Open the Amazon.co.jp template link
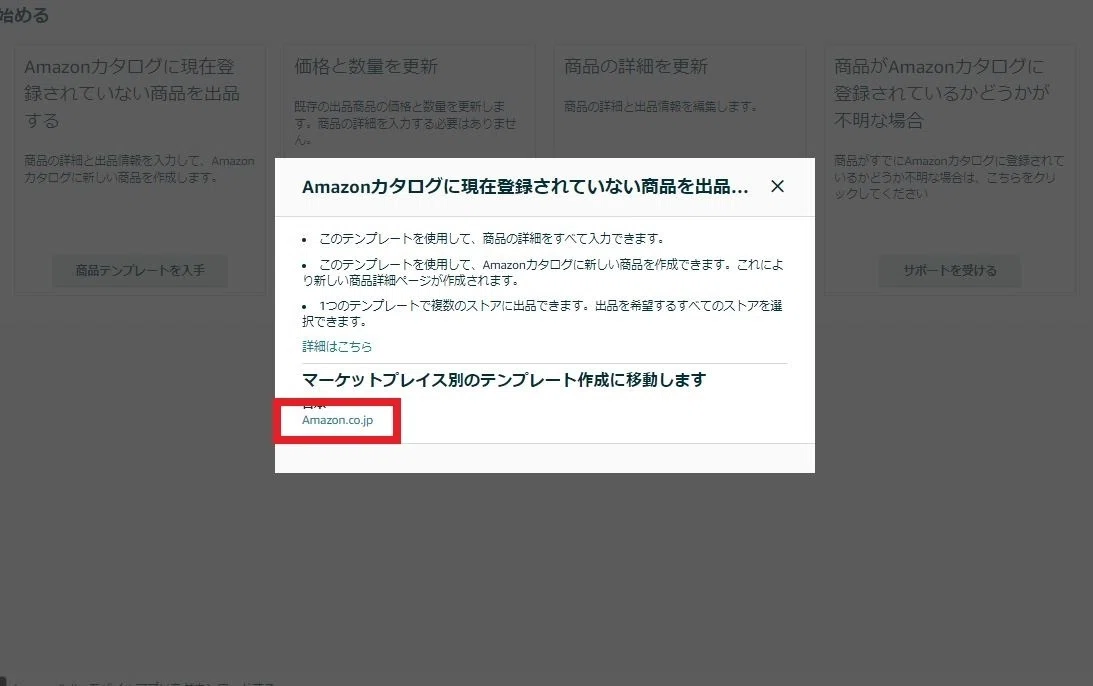 (337, 420)
